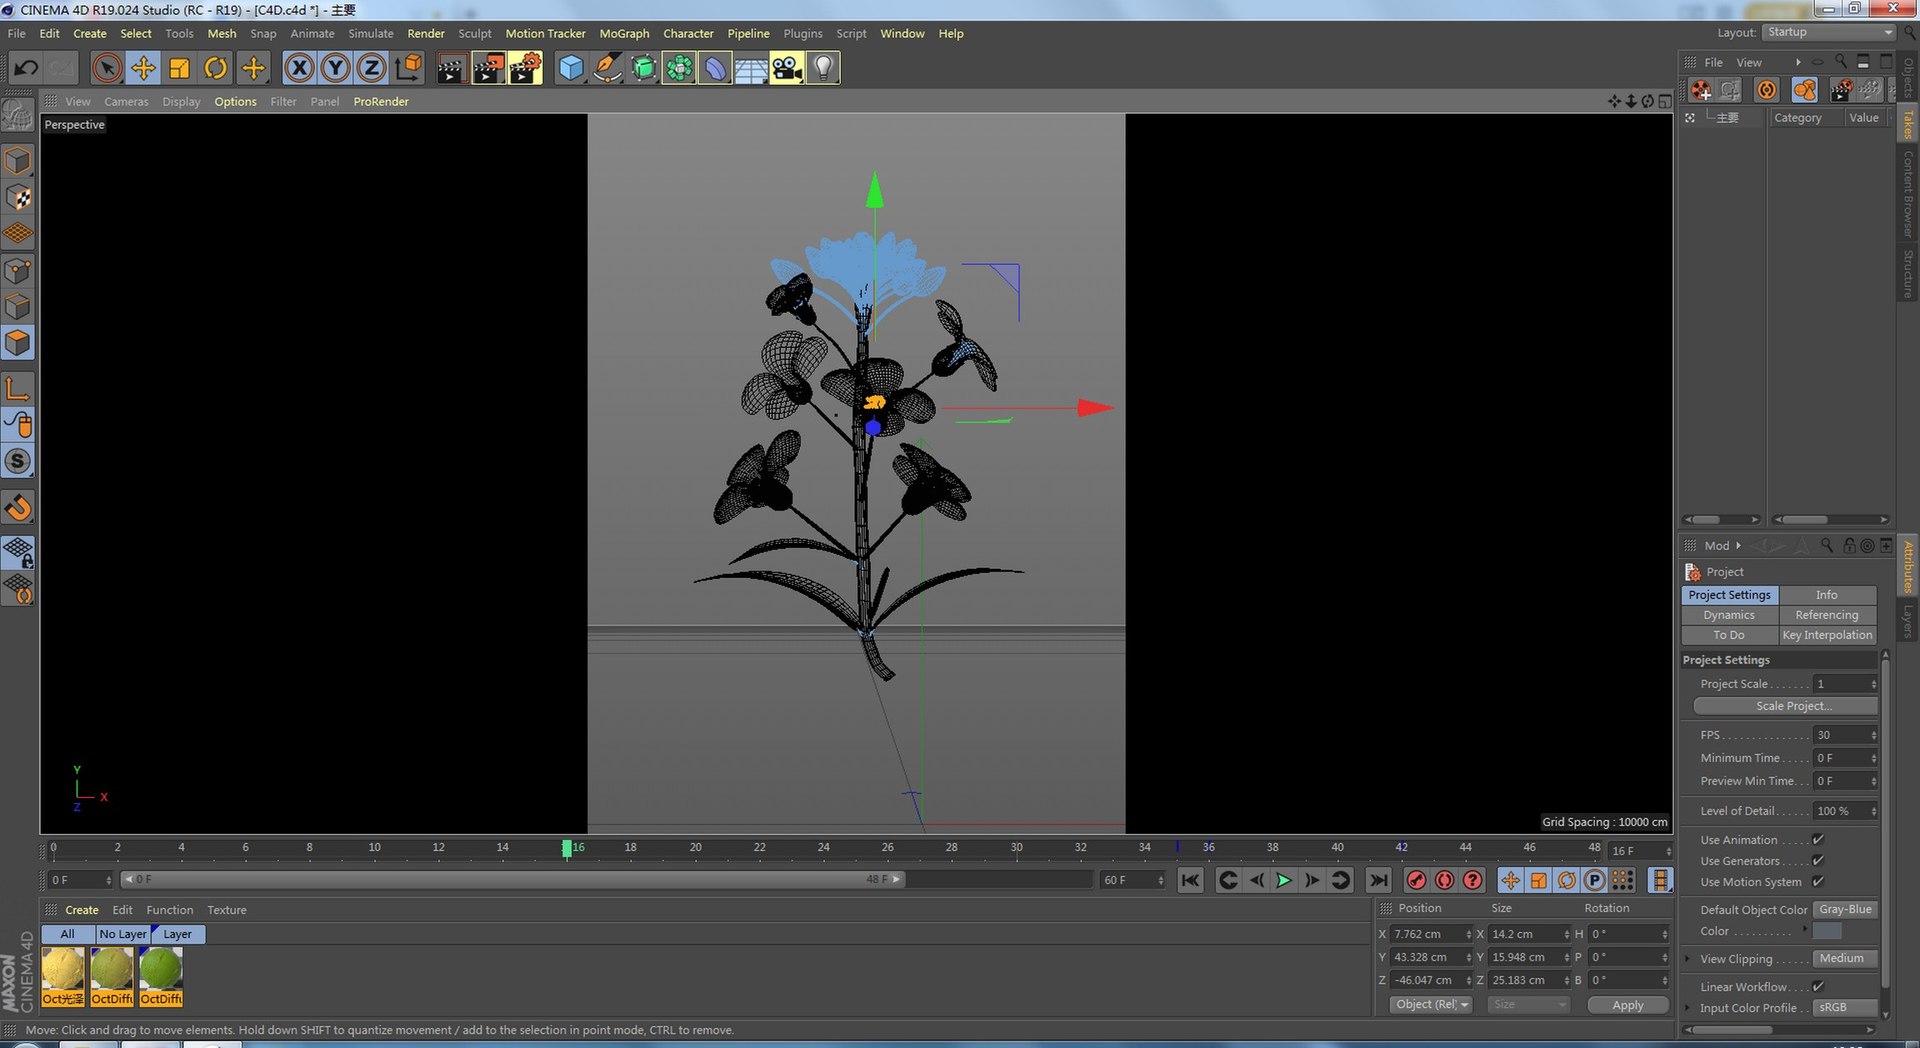Image resolution: width=1920 pixels, height=1048 pixels.
Task: Toggle Use Animation checkbox
Action: pos(1818,840)
